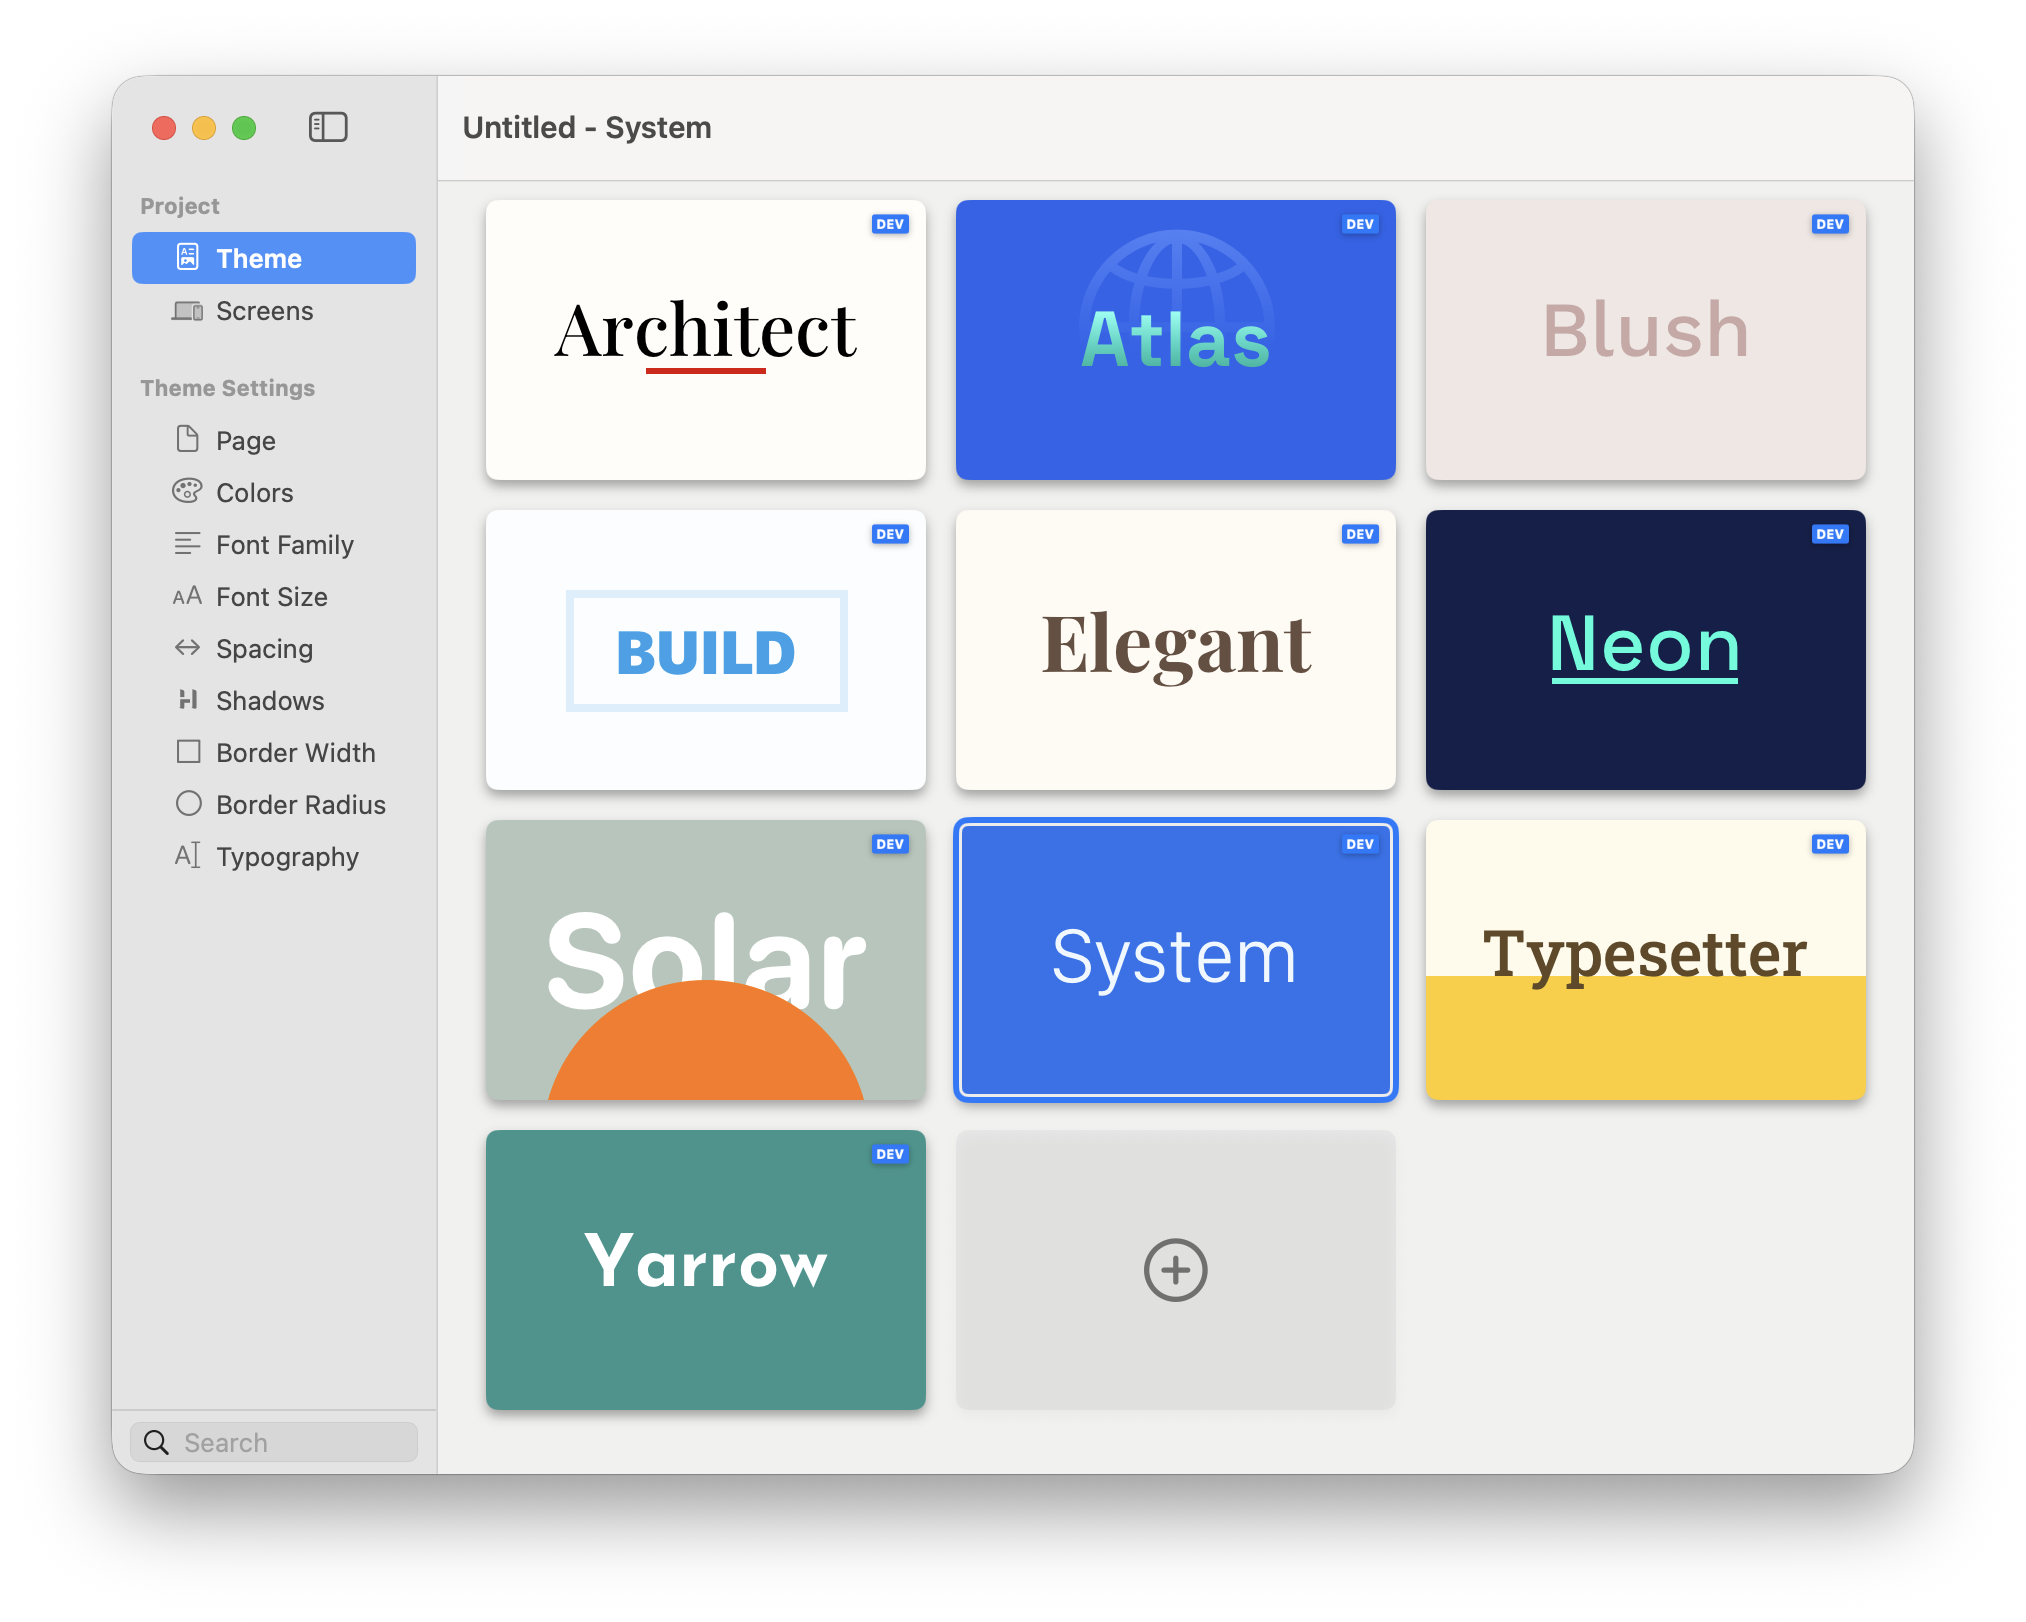Click DEV badge on Yarrow card
This screenshot has width=2026, height=1622.
point(889,1154)
